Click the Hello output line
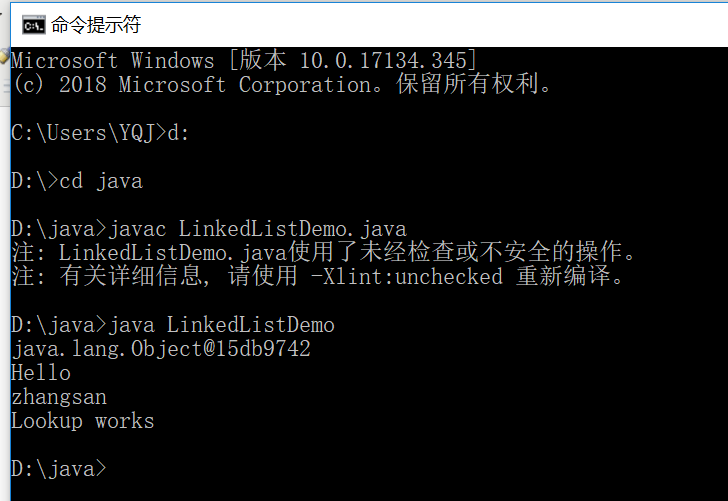 41,373
